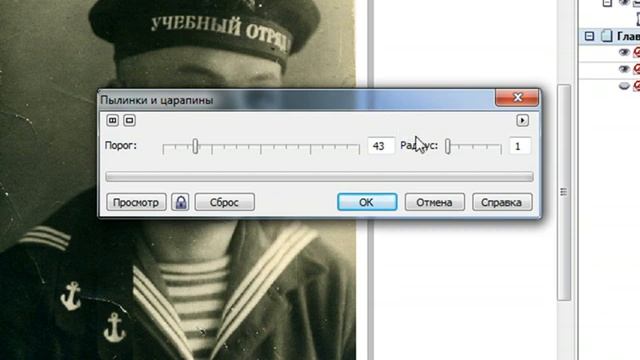
Task: Show the object with the greyed-out eye
Action: click(624, 86)
